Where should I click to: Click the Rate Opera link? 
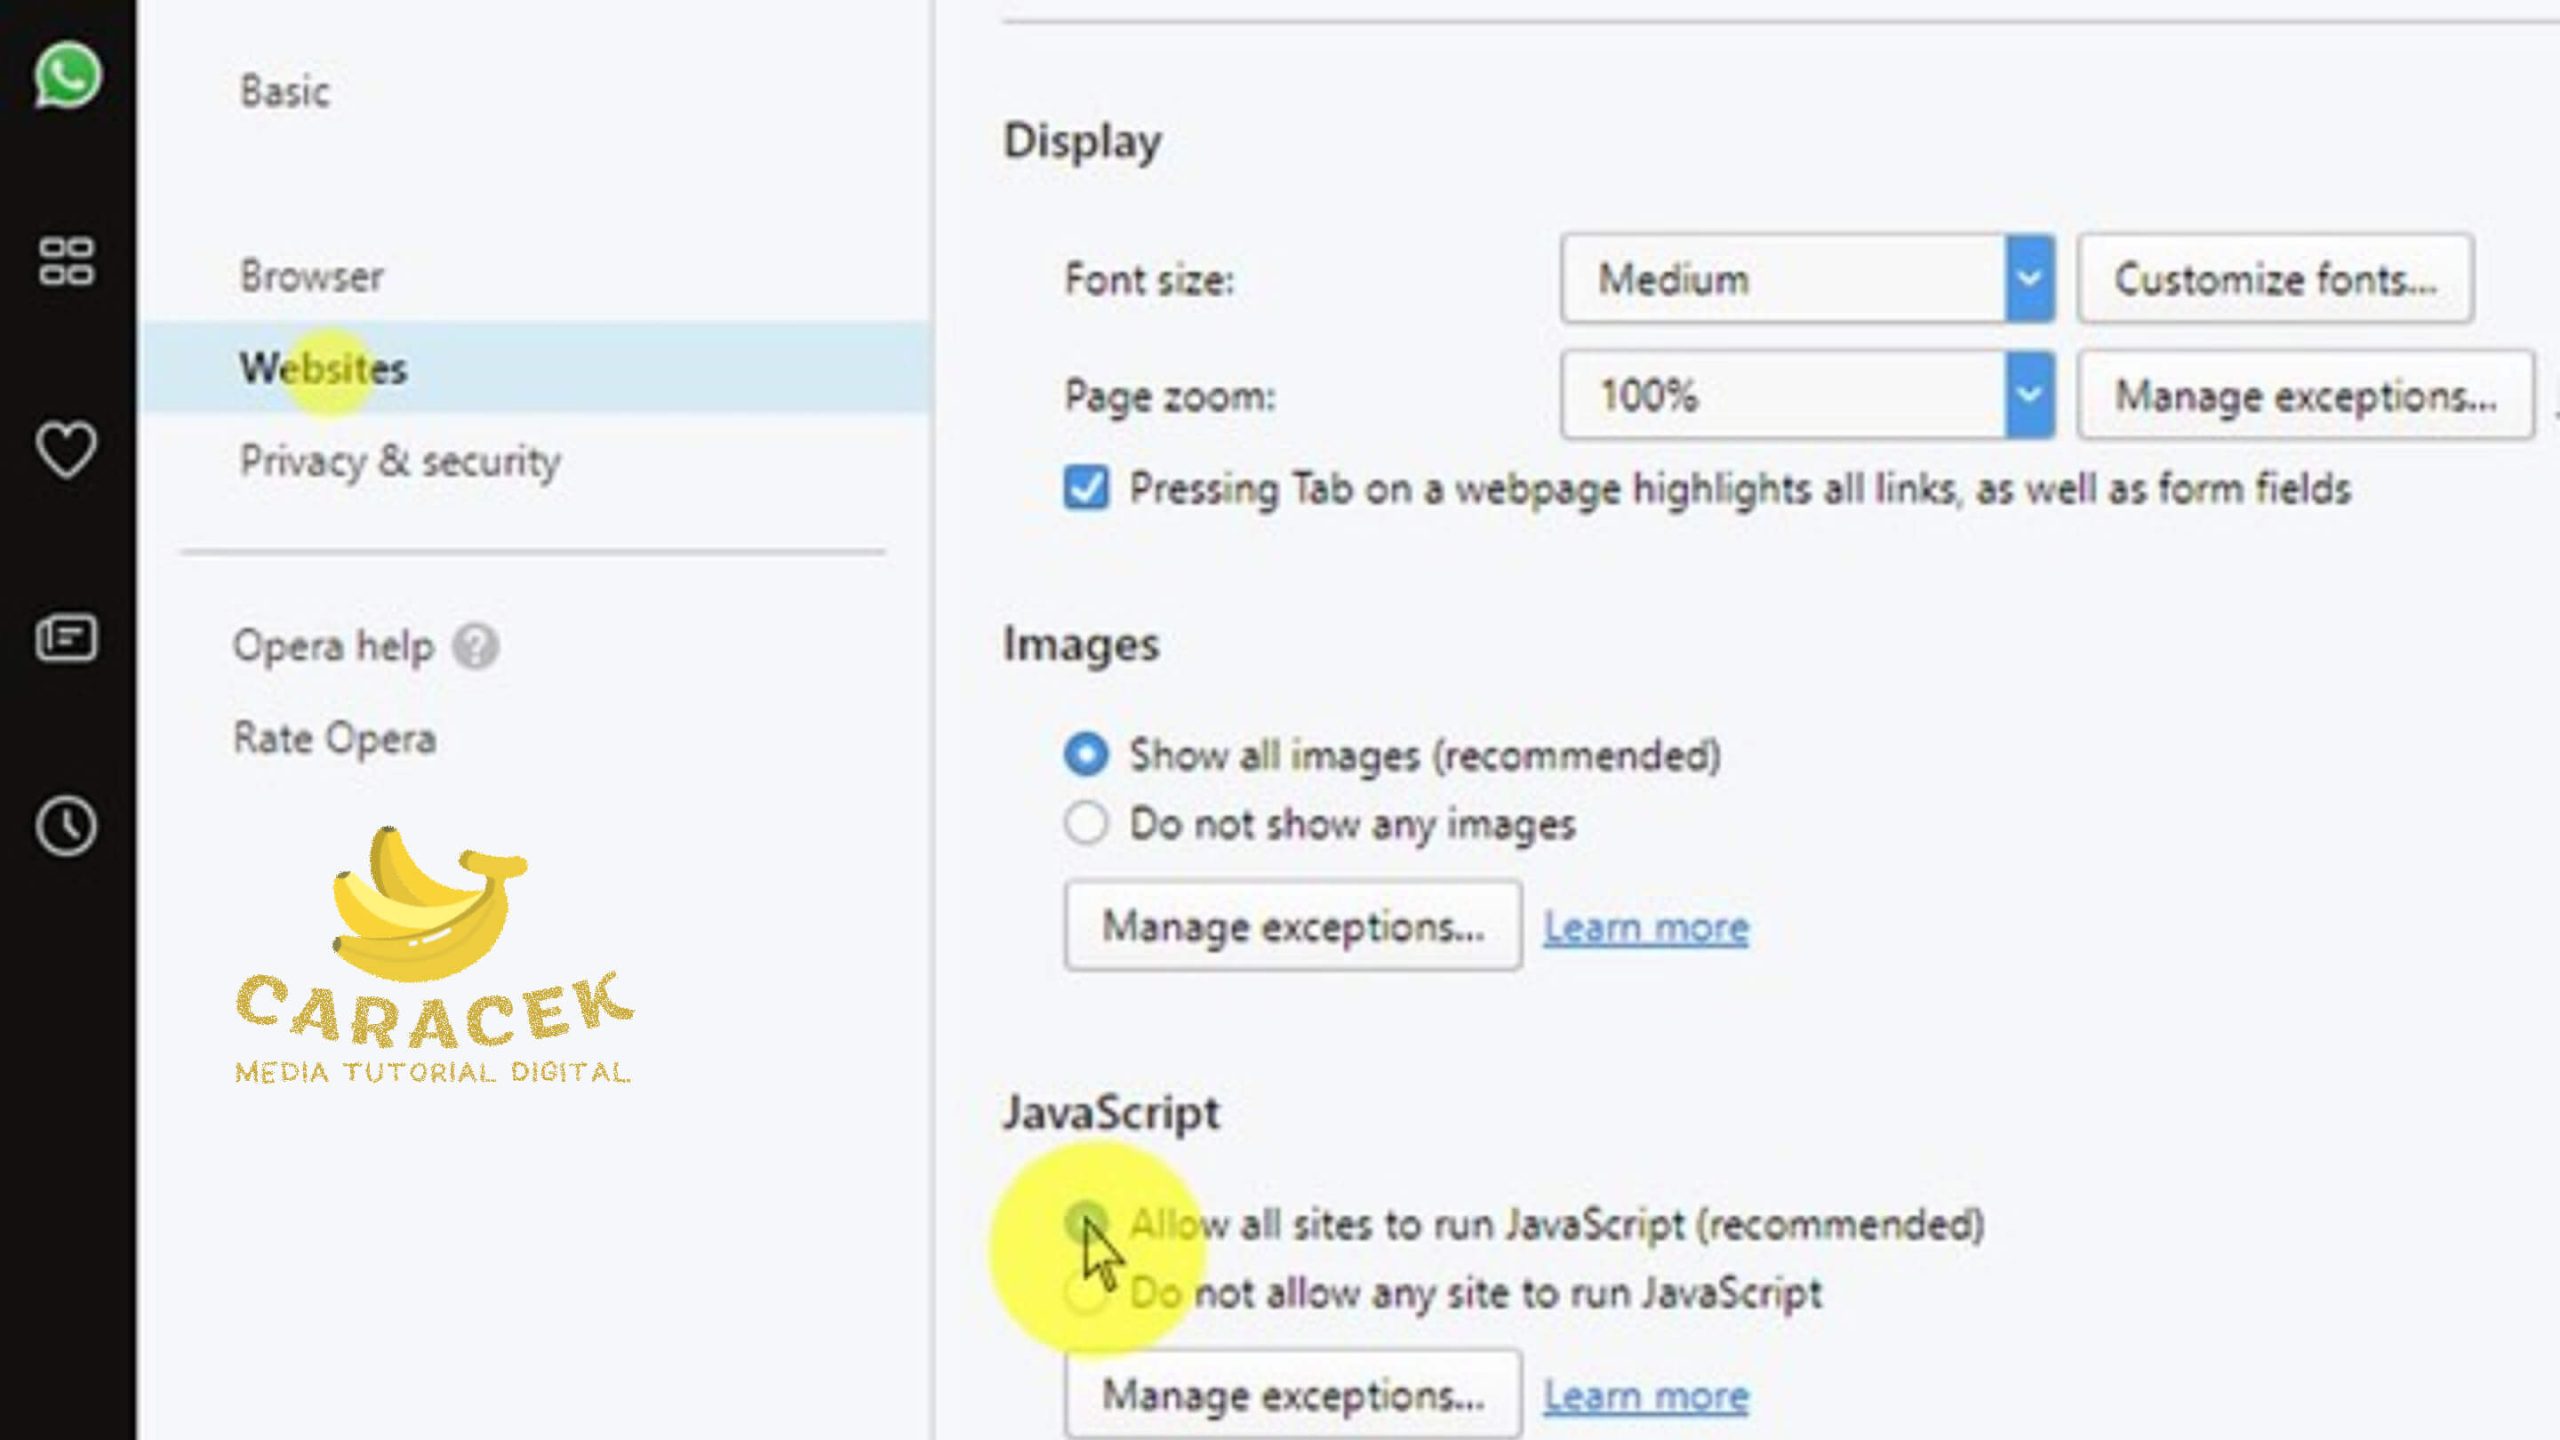point(335,739)
